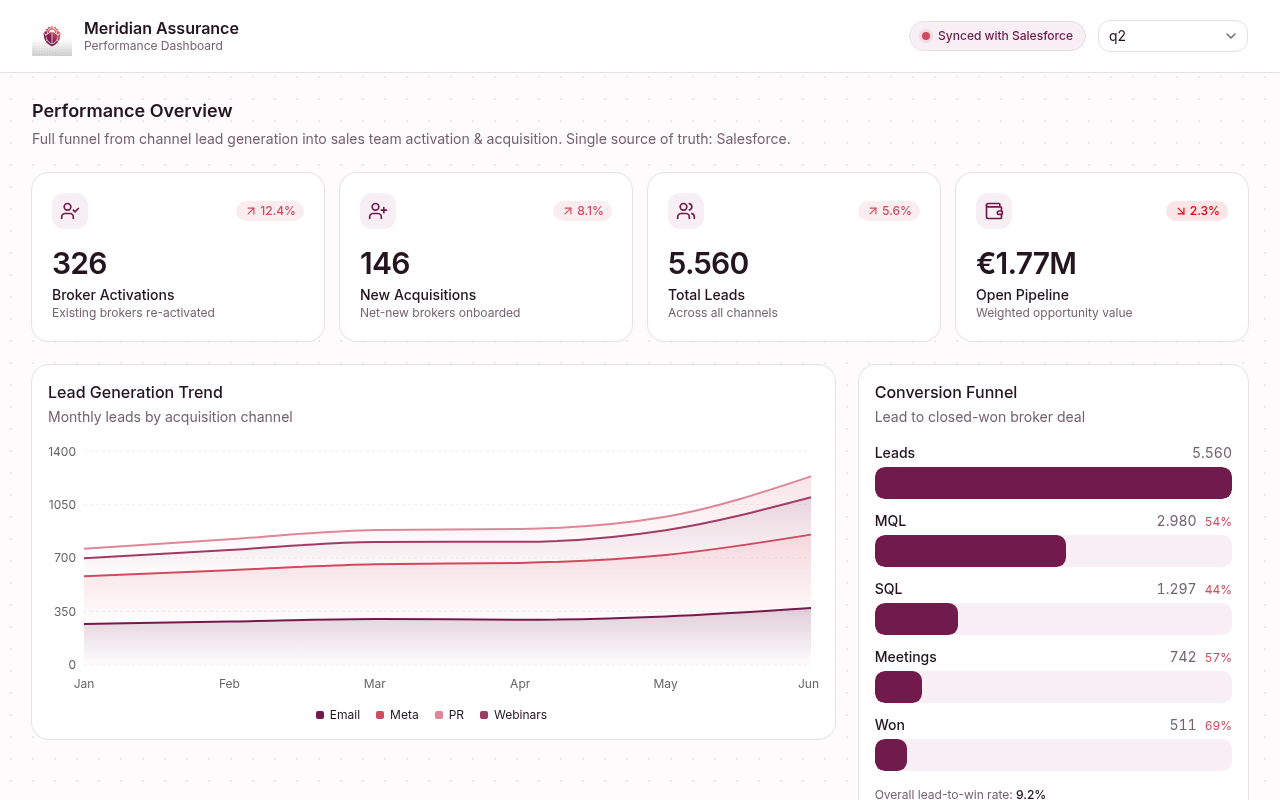Click the 1.297 SQL count
The height and width of the screenshot is (800, 1280).
coord(1176,589)
